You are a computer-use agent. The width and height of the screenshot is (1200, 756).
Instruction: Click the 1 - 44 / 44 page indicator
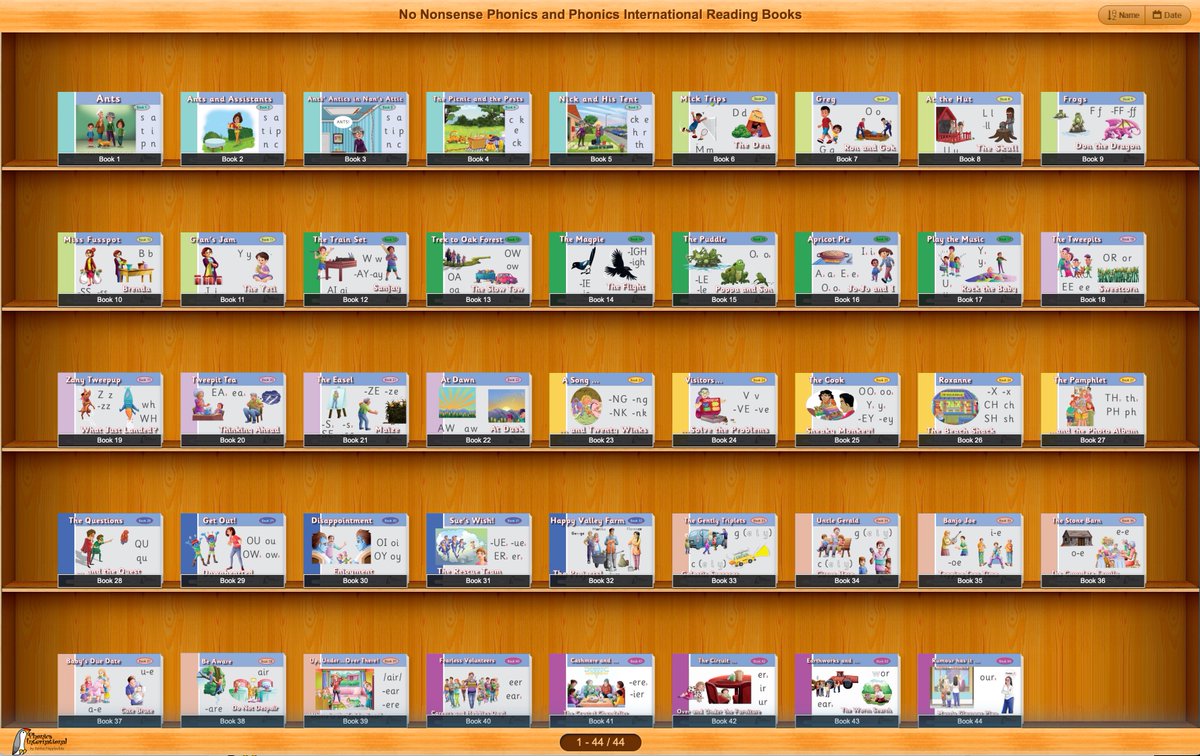[600, 742]
